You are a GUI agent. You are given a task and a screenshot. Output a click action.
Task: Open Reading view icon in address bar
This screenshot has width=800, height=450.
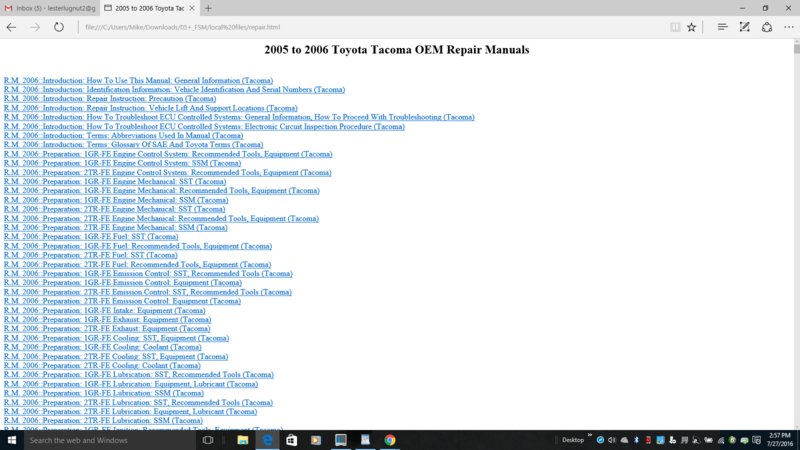point(675,27)
